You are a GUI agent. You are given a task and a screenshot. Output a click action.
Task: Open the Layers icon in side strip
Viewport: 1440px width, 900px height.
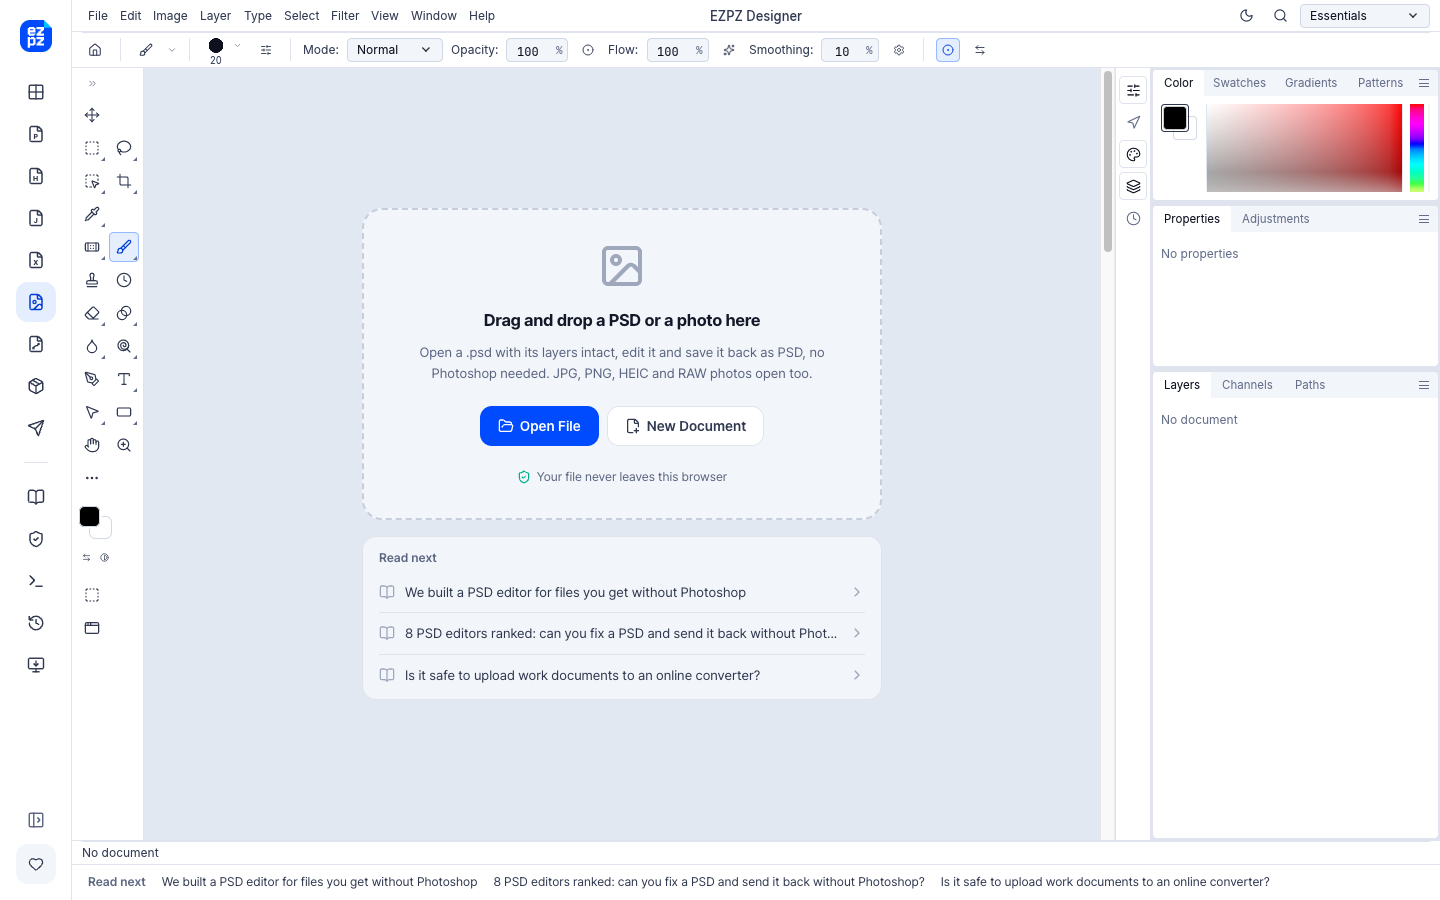click(1133, 186)
